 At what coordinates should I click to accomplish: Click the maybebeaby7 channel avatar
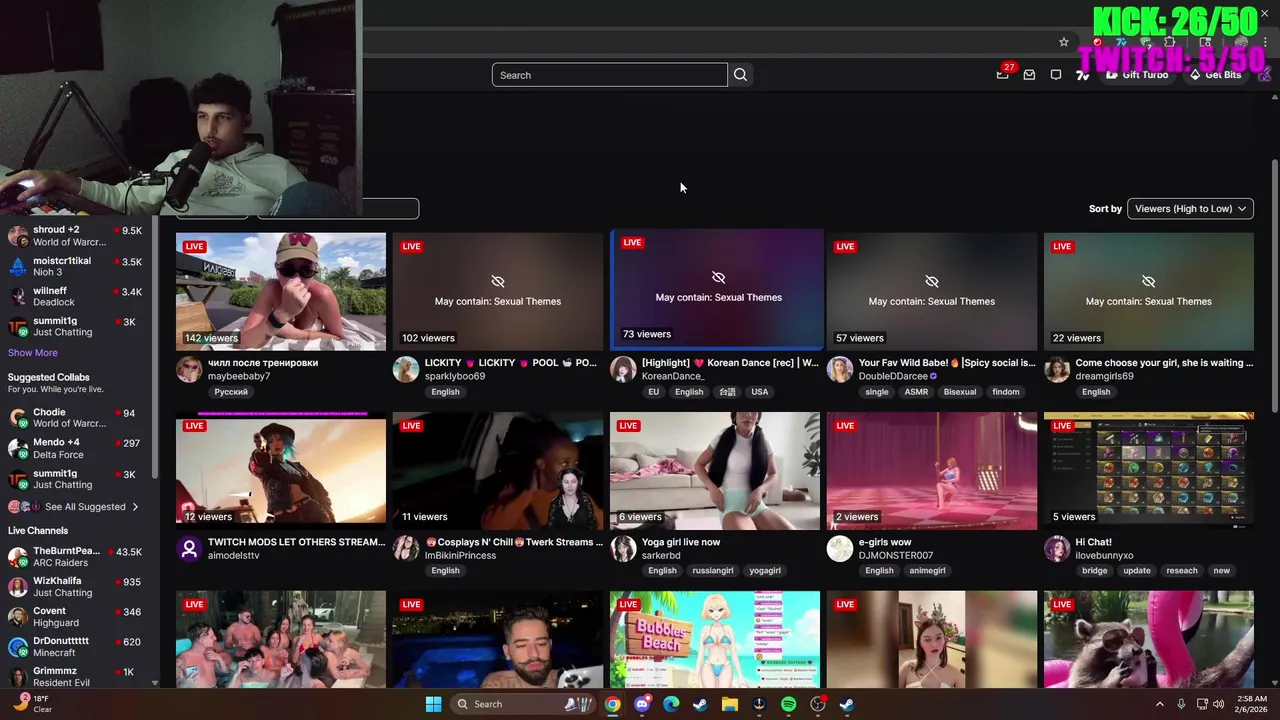click(189, 369)
